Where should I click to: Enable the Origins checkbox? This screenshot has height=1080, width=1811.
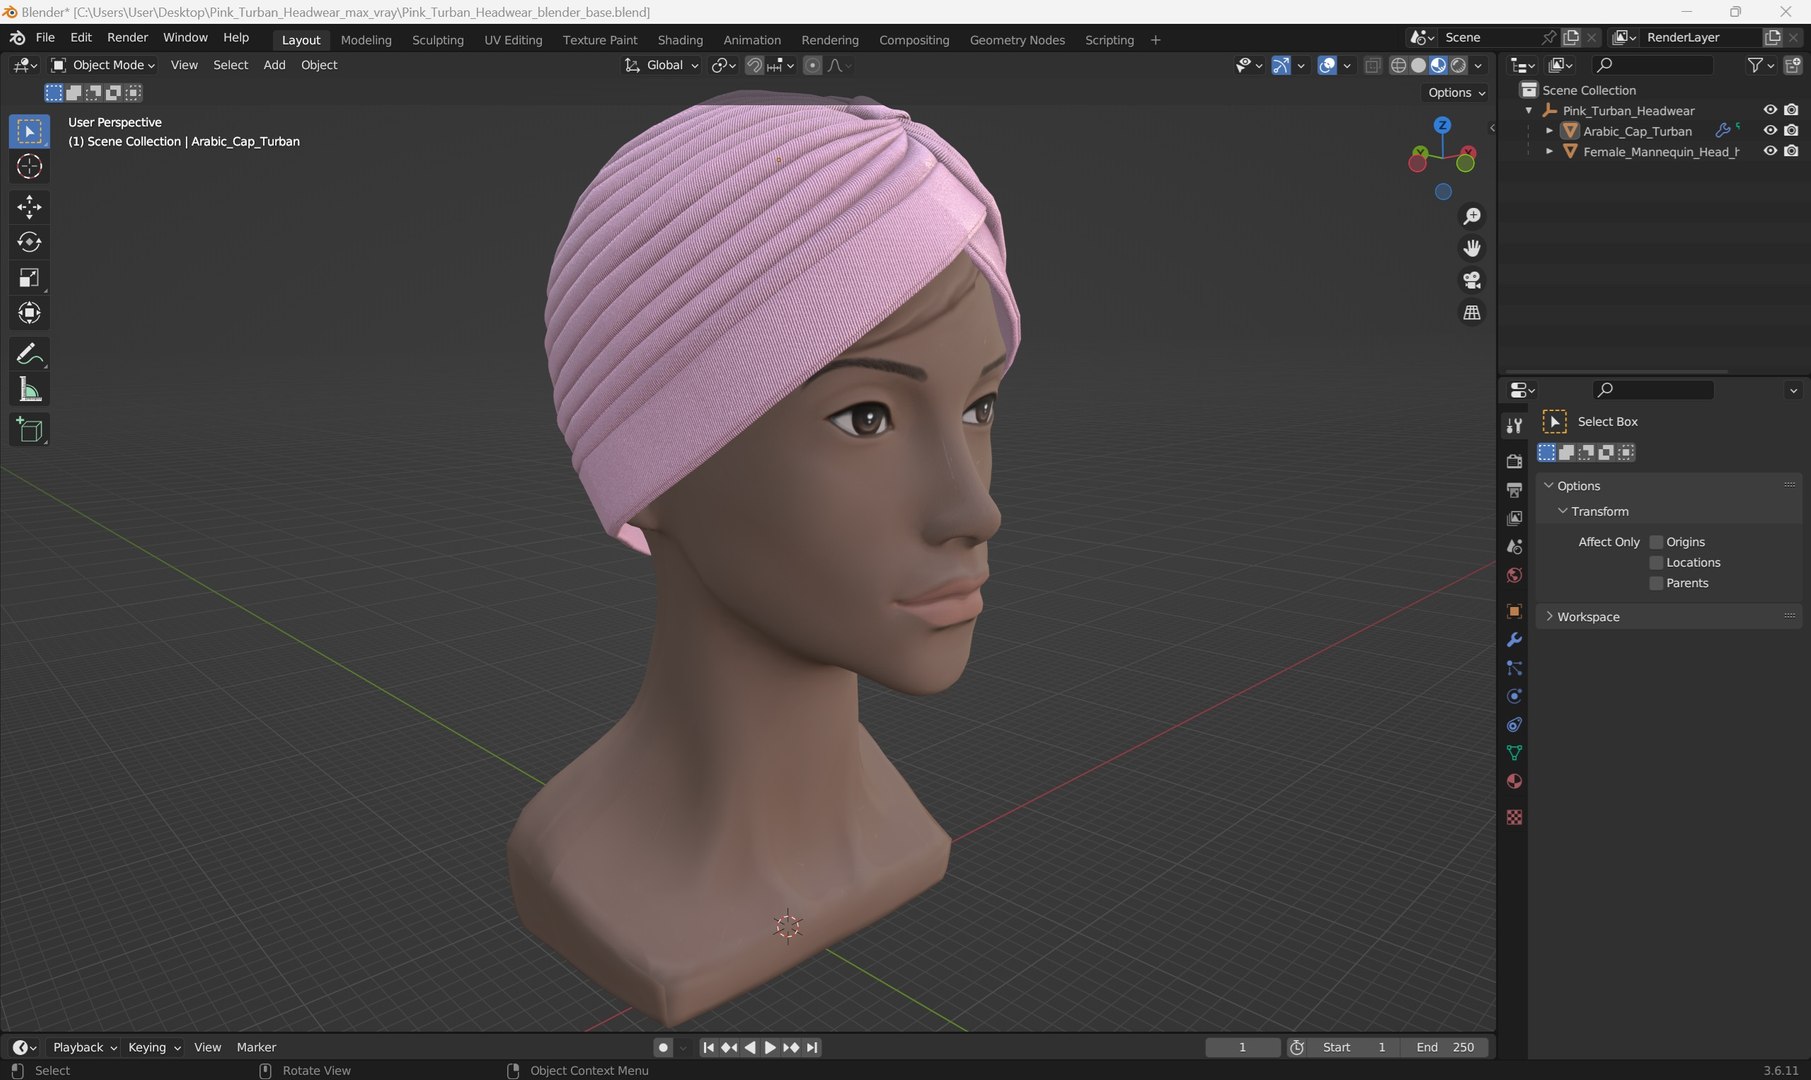point(1656,542)
